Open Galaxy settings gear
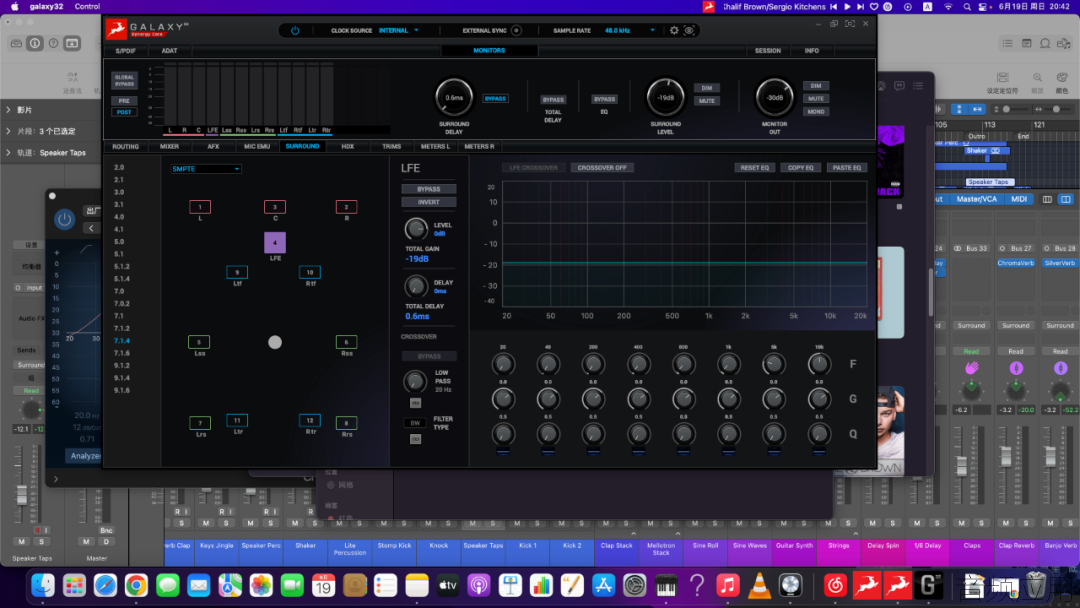The height and width of the screenshot is (608, 1080). click(674, 30)
